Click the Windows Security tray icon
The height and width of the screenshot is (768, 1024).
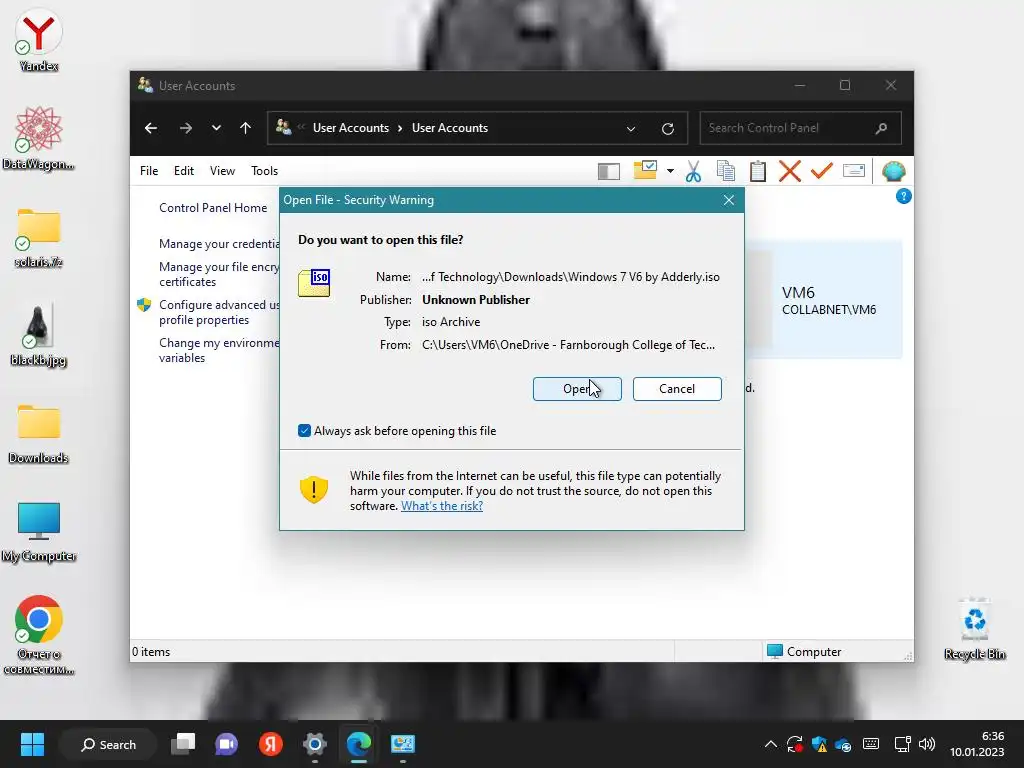[x=820, y=744]
